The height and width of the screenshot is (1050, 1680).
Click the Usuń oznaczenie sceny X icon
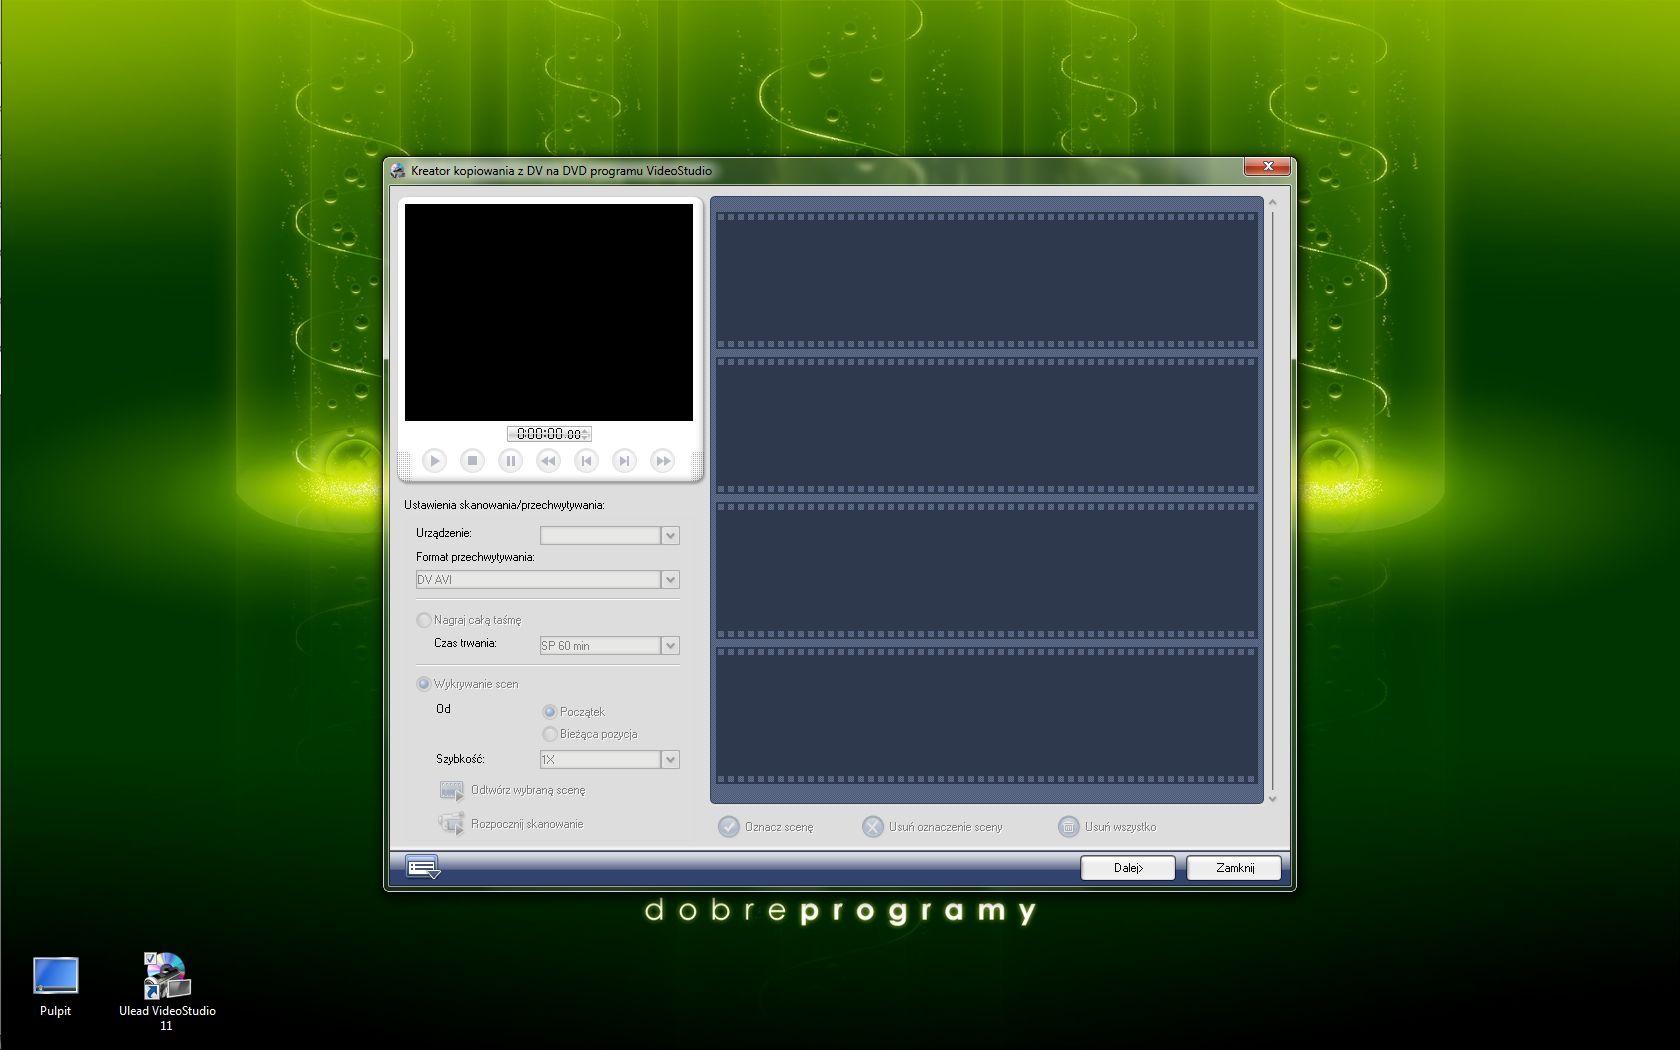point(873,827)
